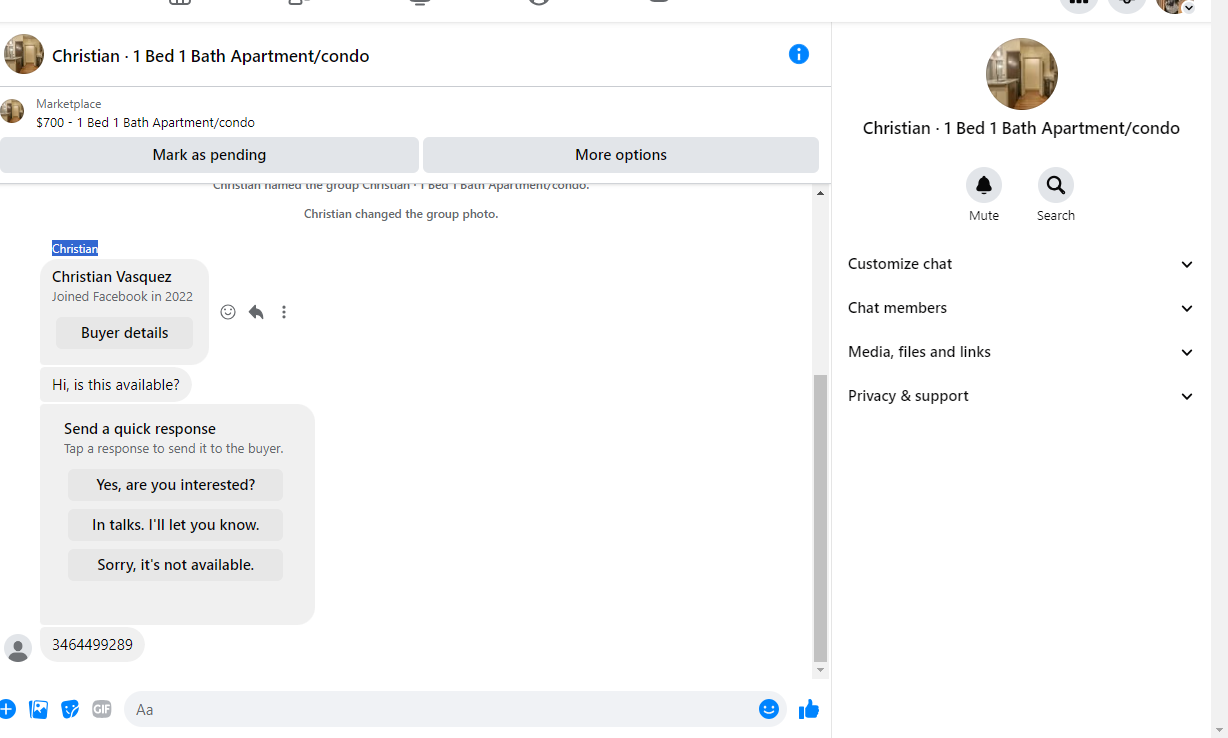The width and height of the screenshot is (1228, 738).
Task: Open the emoji picker in the message box
Action: (x=769, y=709)
